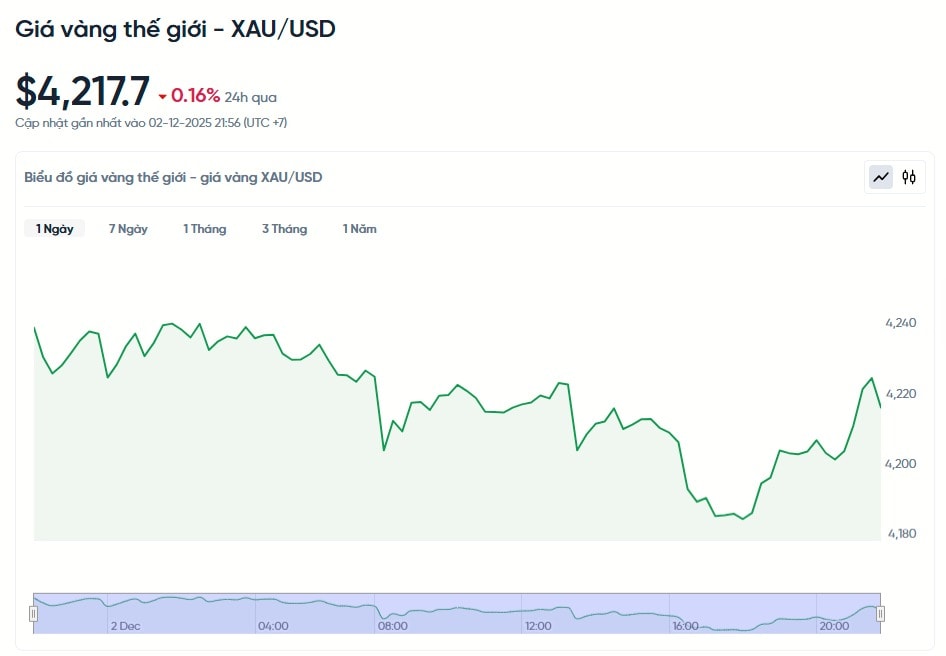Switch to the candlestick chart icon
The height and width of the screenshot is (656, 946).
point(908,177)
